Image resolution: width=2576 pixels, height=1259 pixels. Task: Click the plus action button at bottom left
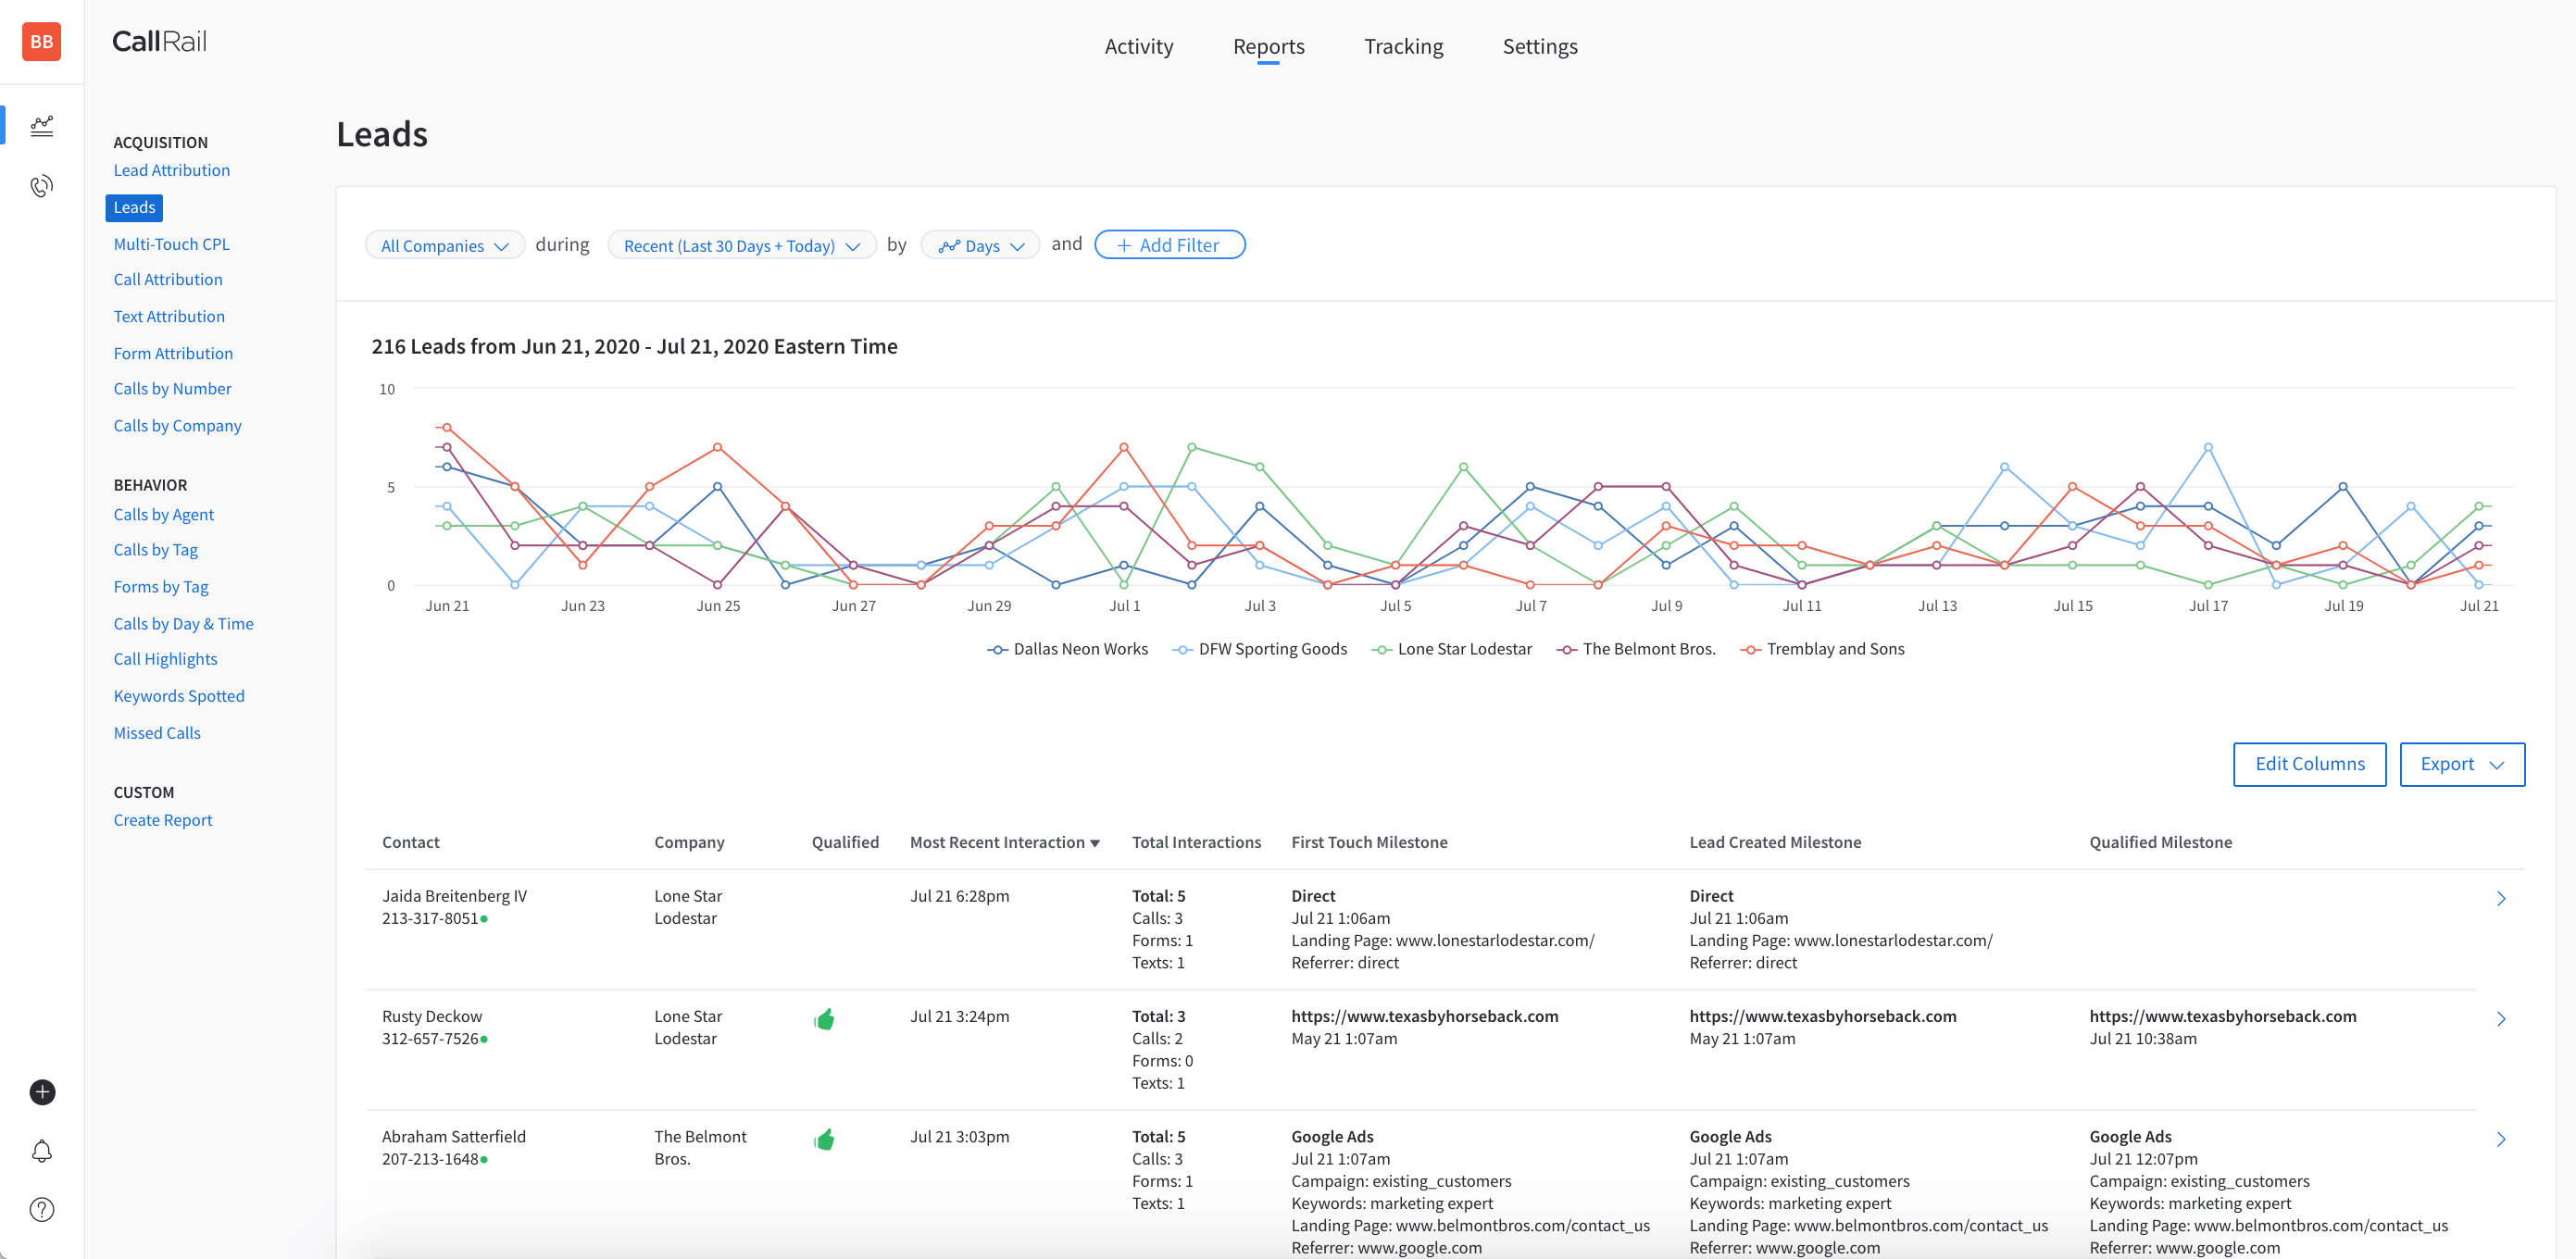pos(41,1092)
